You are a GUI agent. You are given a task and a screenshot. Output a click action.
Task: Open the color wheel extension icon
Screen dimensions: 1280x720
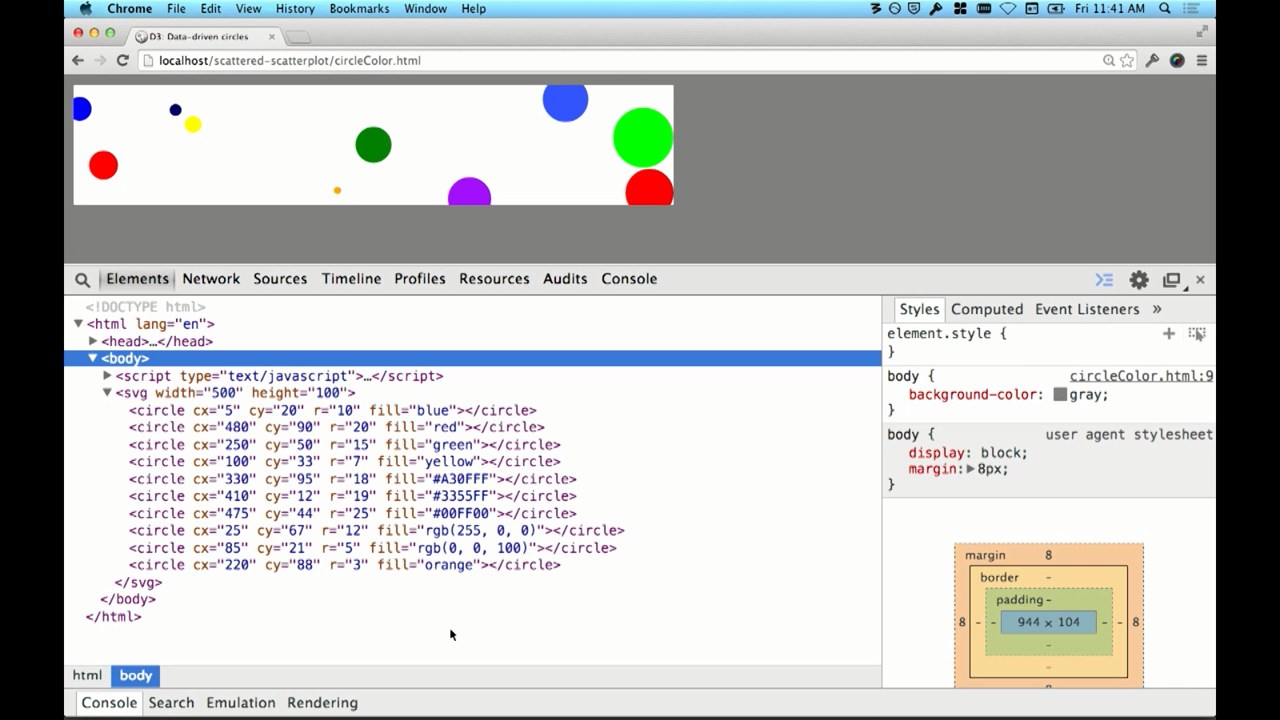(x=1177, y=60)
